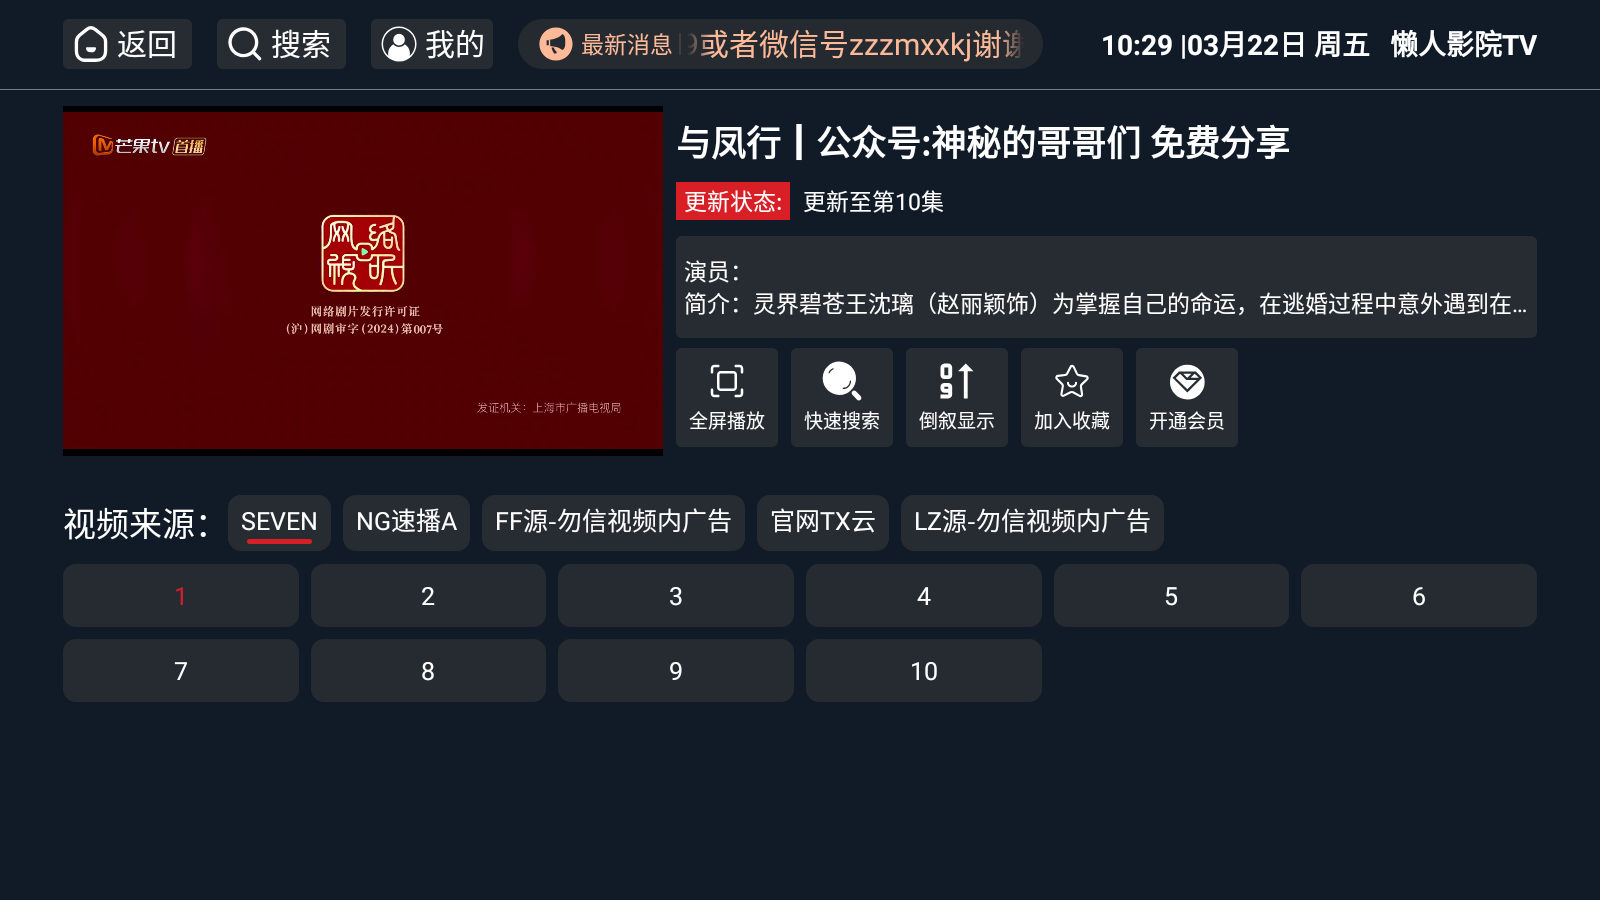Click the video preview player

pyautogui.click(x=363, y=281)
